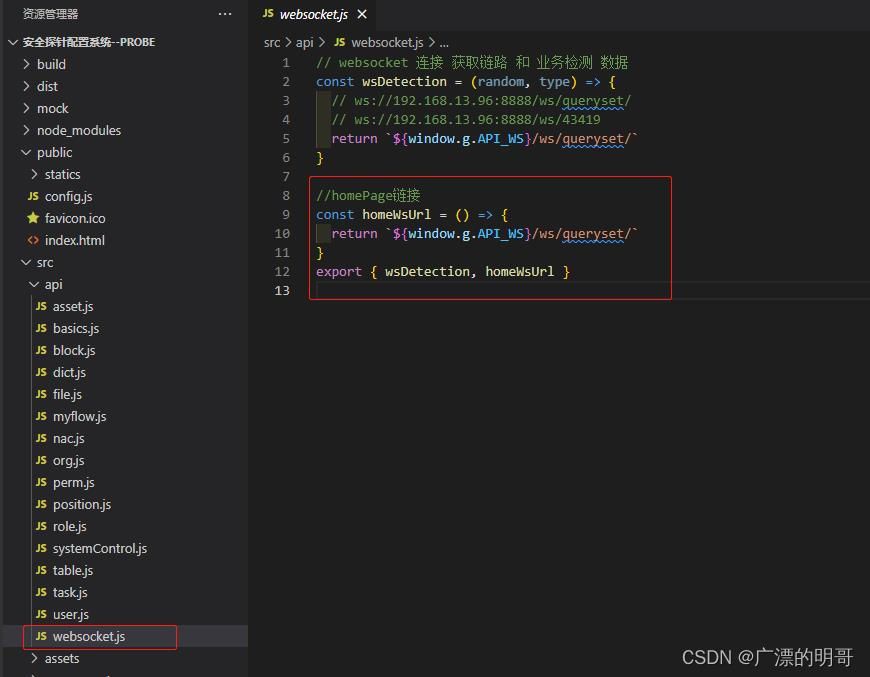Expand the build folder
The width and height of the screenshot is (870, 677).
51,64
